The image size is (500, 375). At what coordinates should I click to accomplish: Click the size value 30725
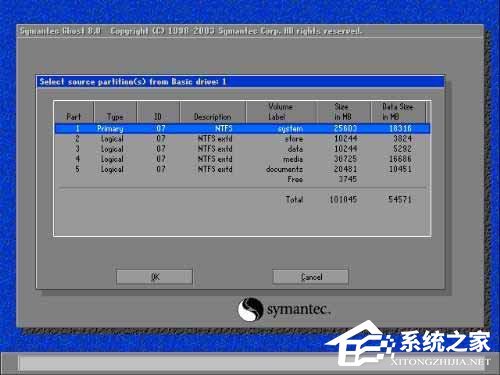(345, 159)
